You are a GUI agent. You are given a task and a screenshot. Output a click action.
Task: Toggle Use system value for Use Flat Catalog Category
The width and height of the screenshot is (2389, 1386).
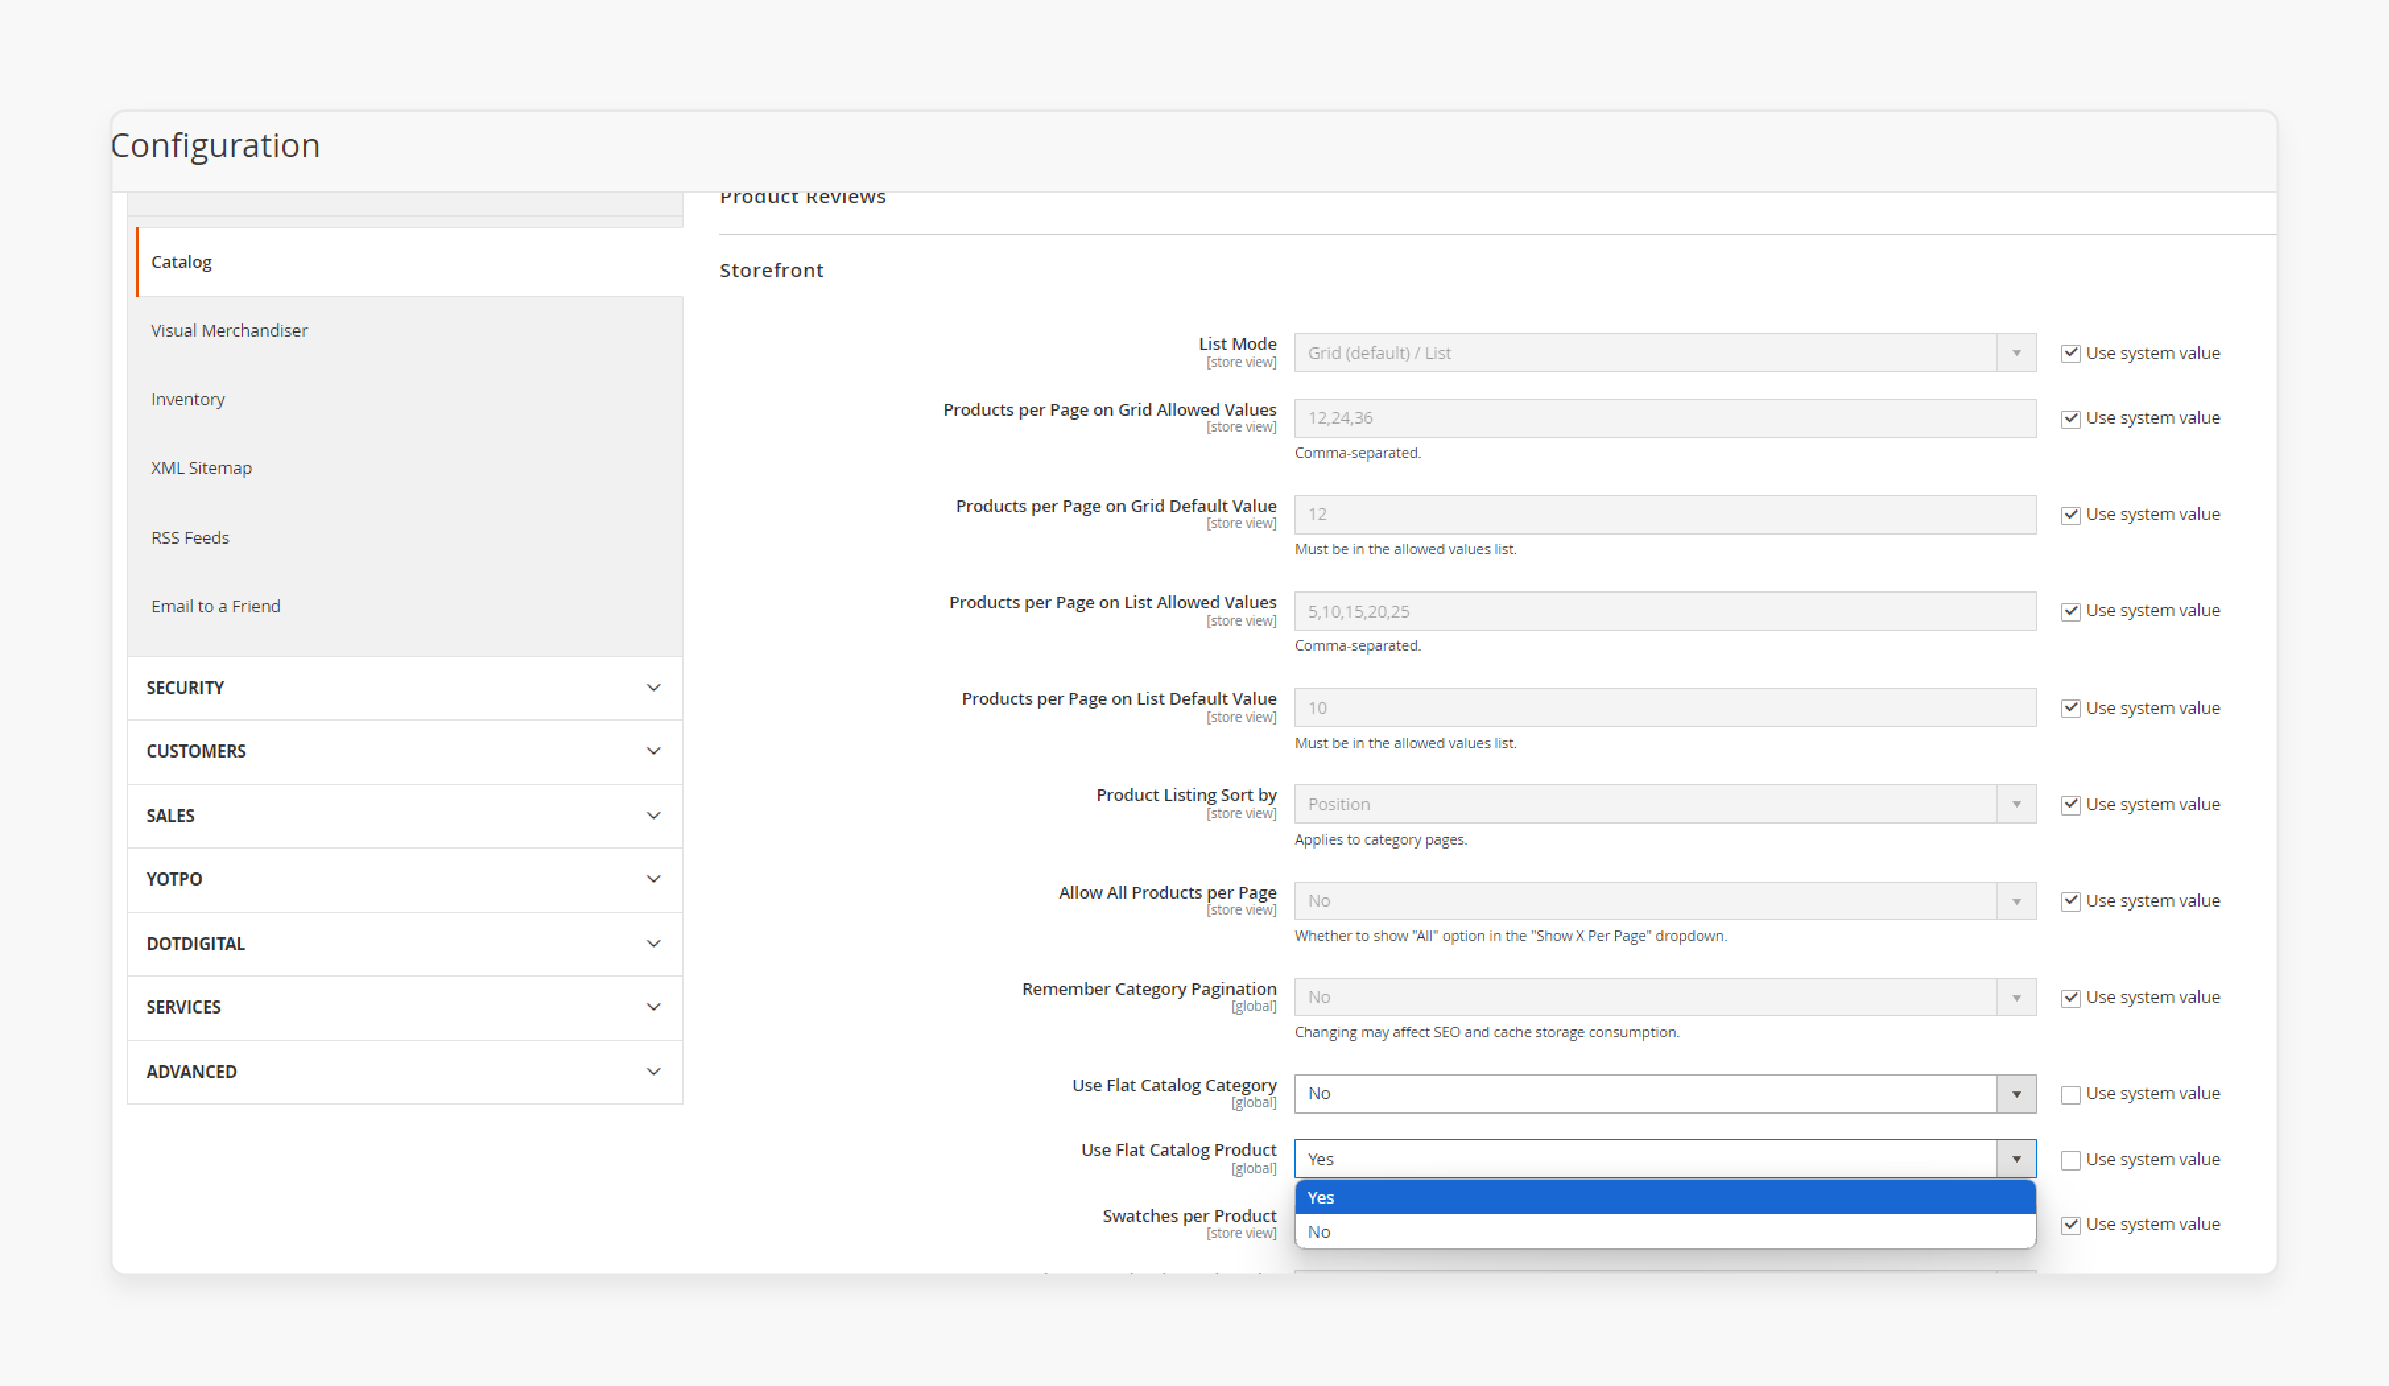(x=2069, y=1092)
